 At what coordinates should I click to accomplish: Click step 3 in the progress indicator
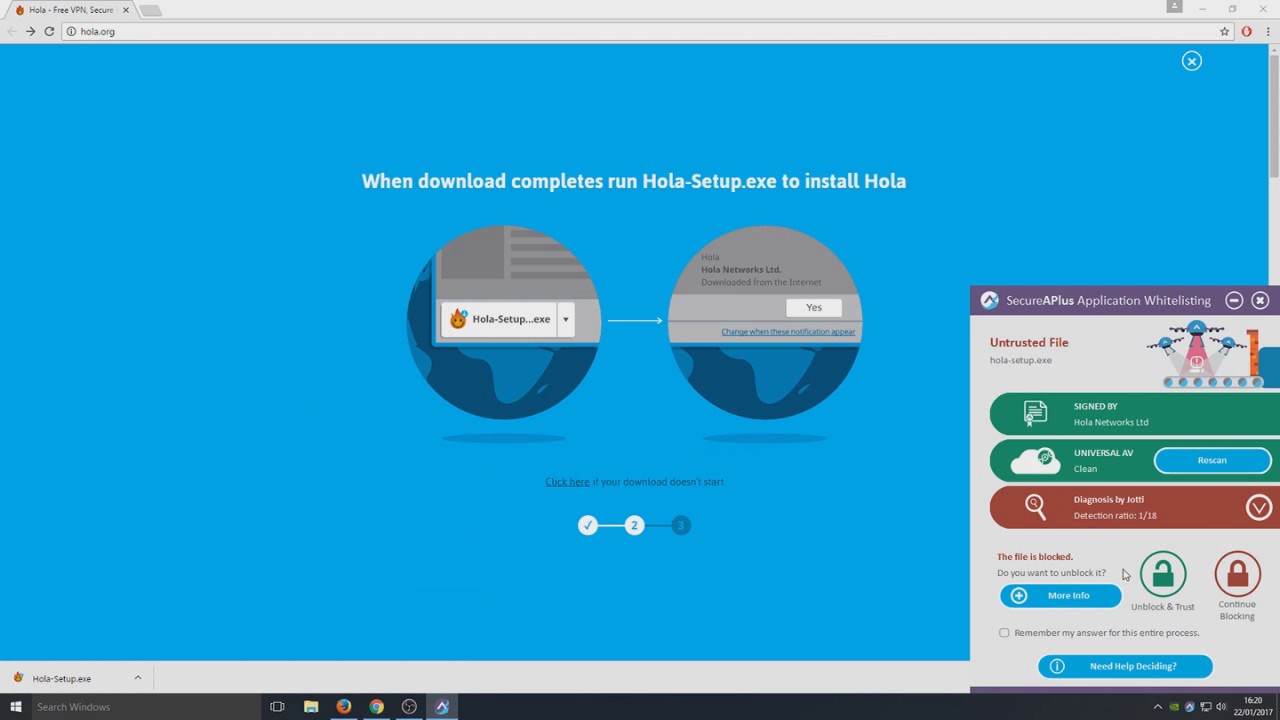click(681, 525)
